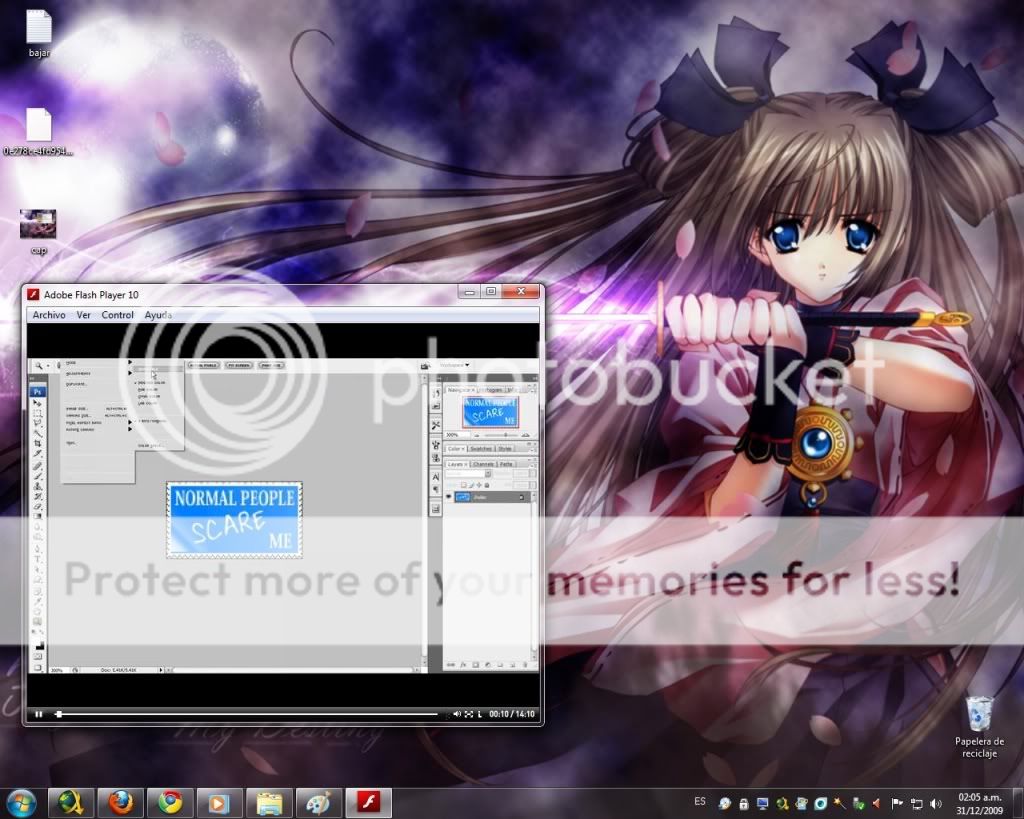The image size is (1024, 819).
Task: Click the Fit Screen button
Action: [x=238, y=365]
